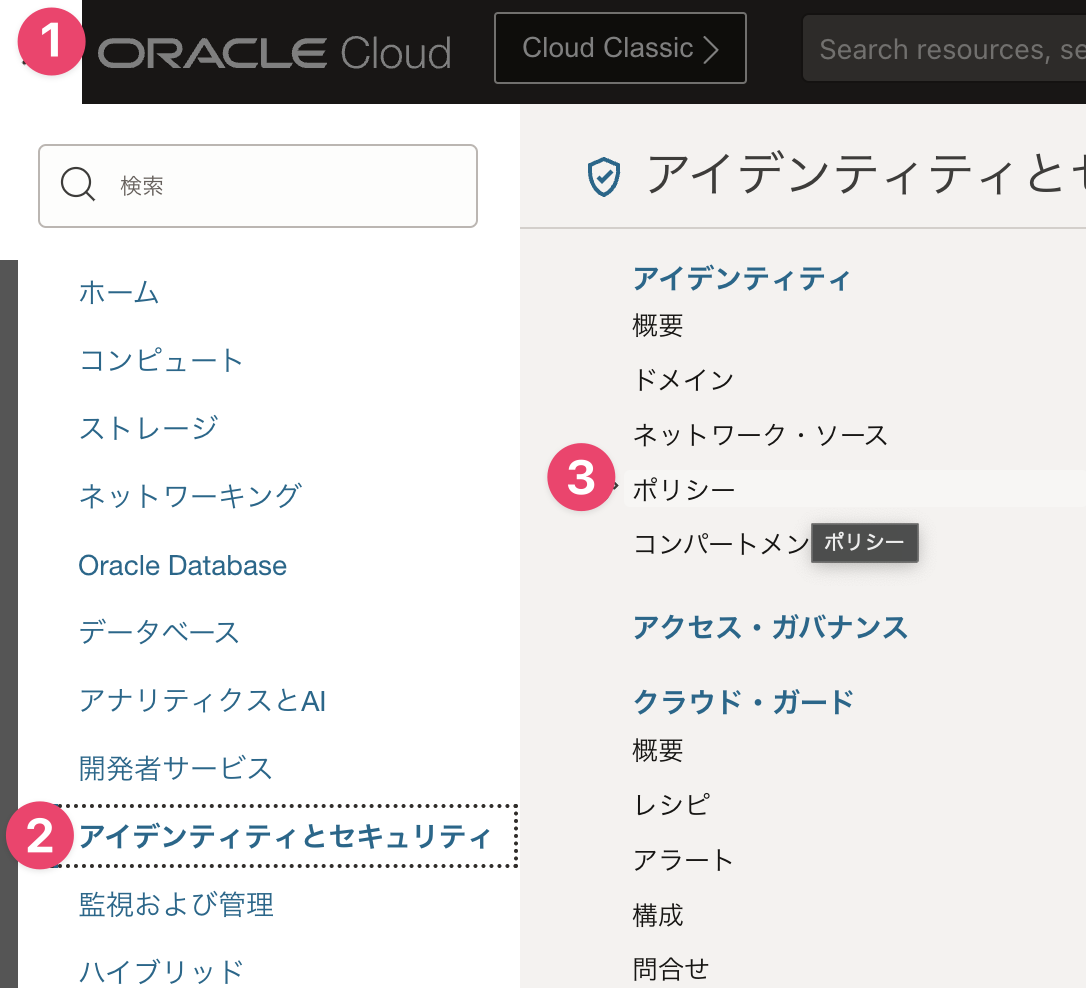Open the ネットワーク・ソース link
1086x988 pixels.
coord(760,435)
